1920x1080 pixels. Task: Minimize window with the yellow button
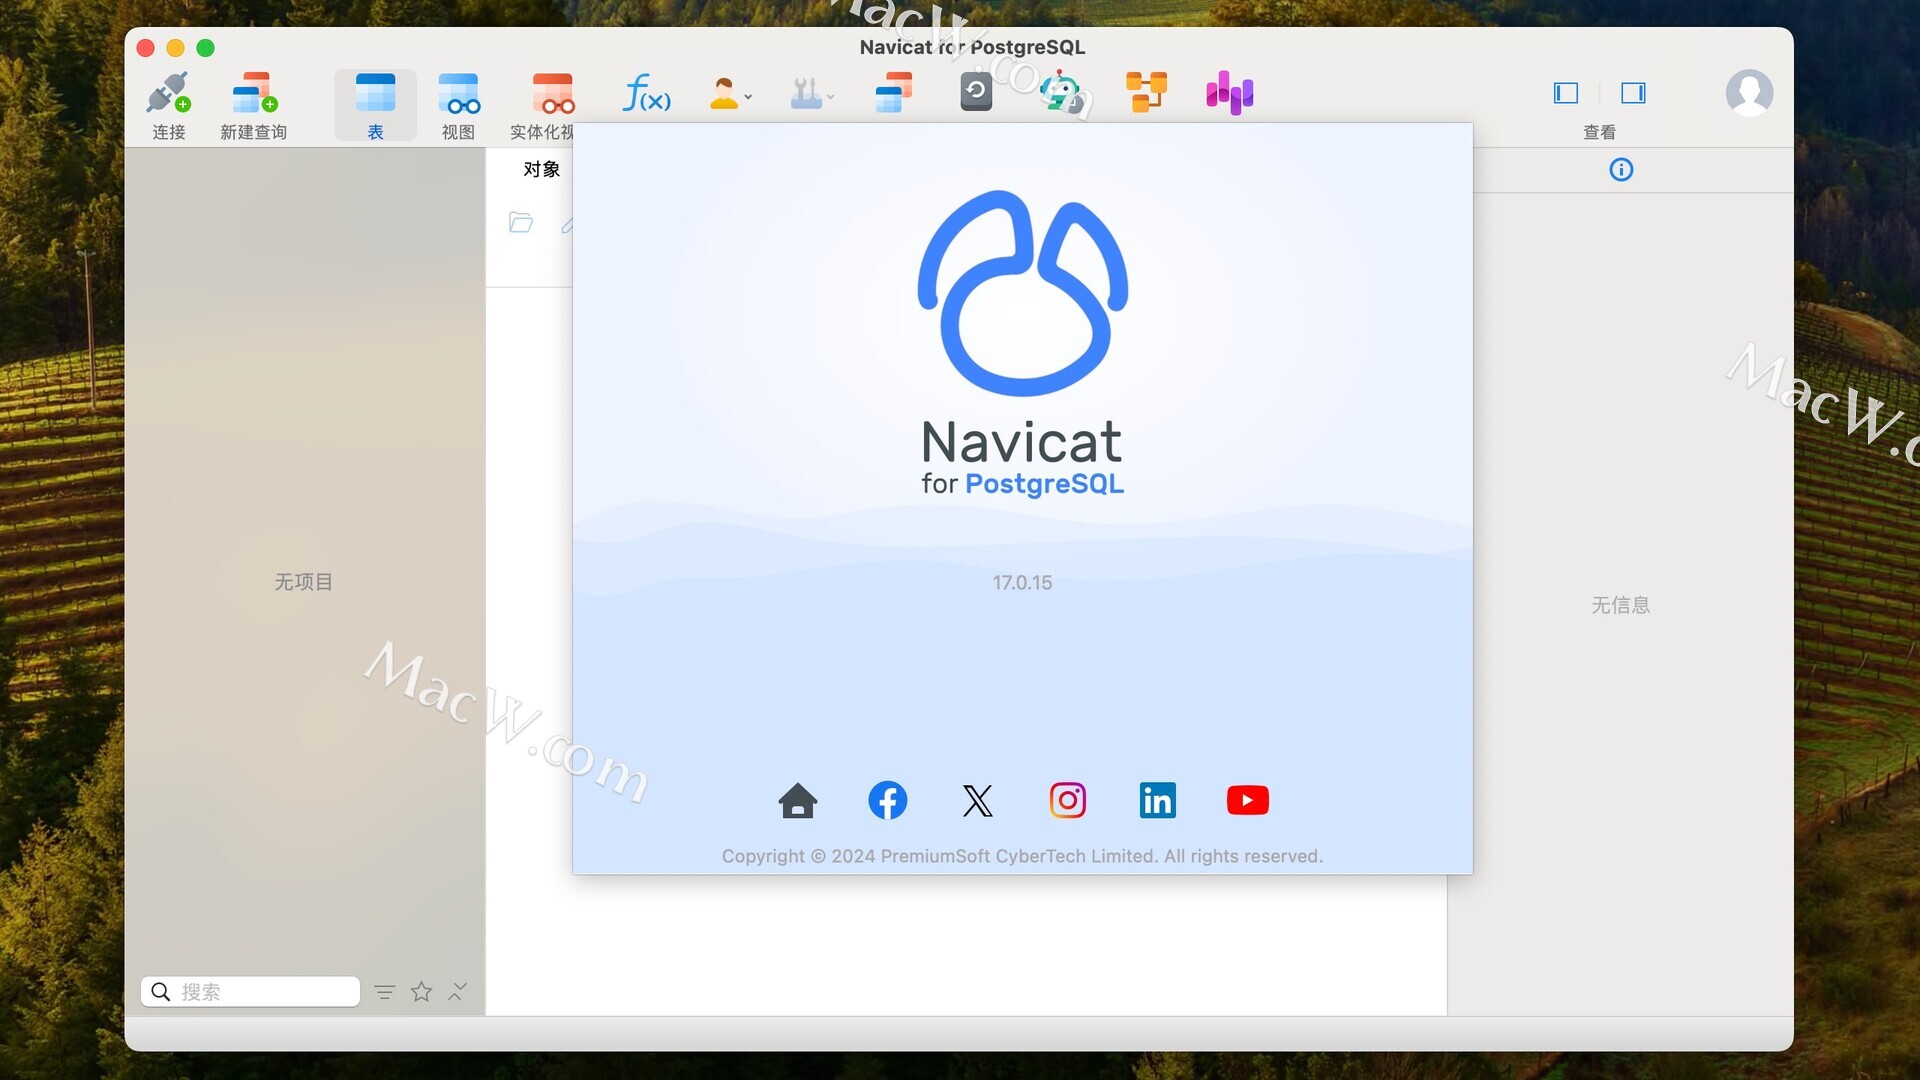175,48
